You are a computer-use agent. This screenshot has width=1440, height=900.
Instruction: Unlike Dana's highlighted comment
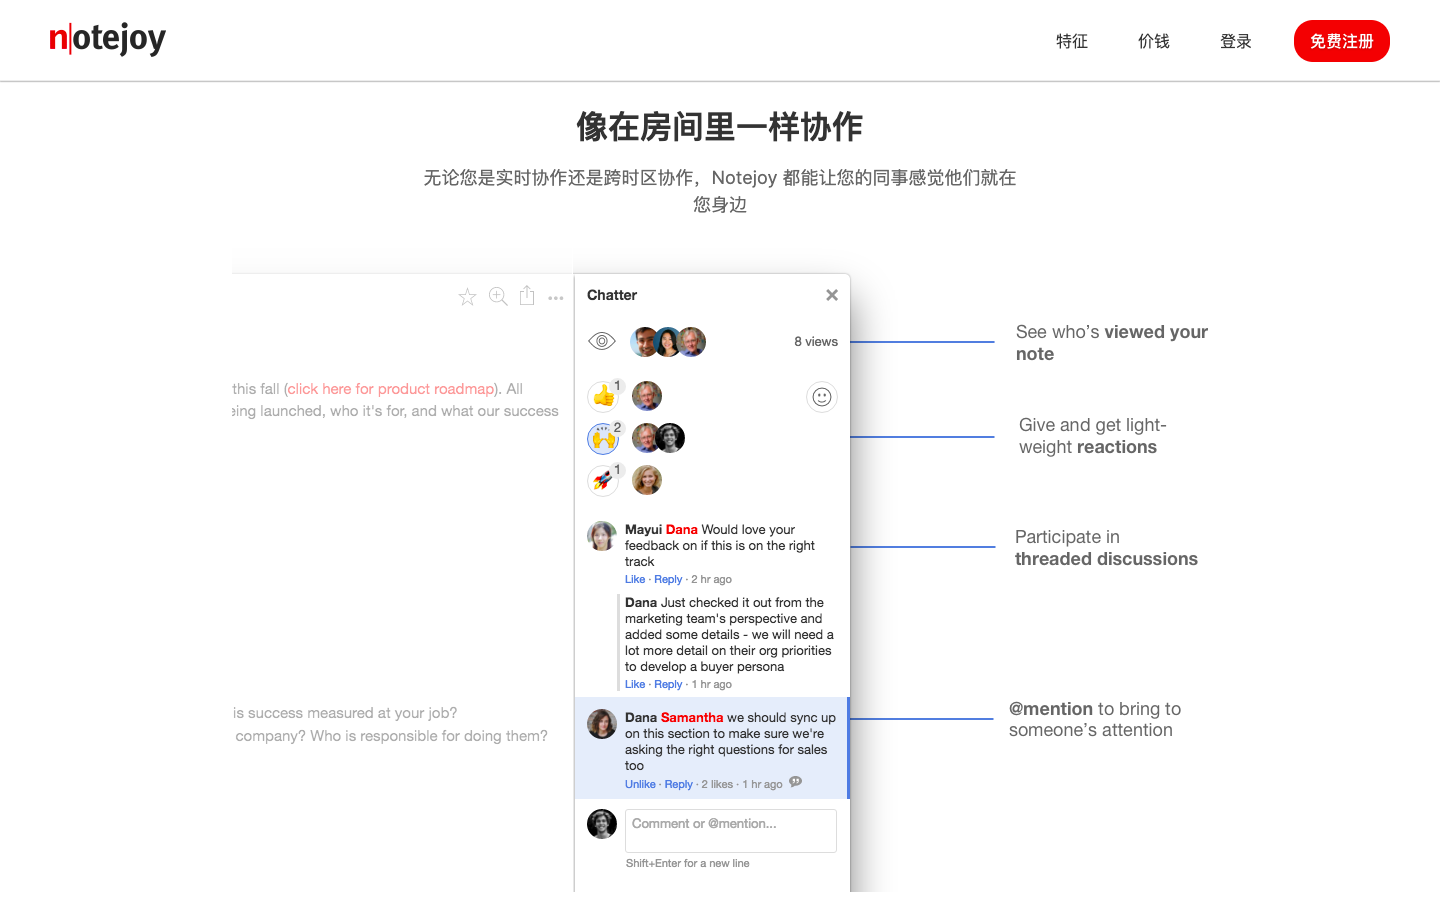(x=640, y=784)
